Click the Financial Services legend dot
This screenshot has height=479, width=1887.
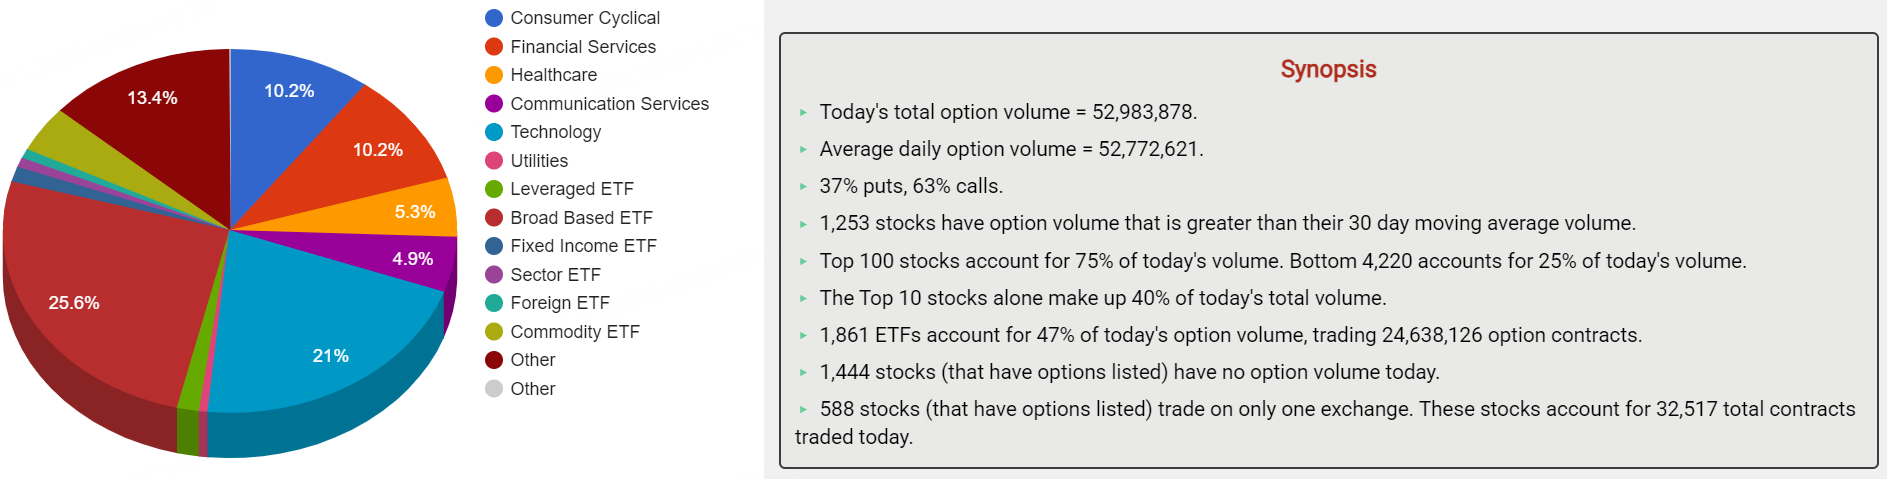494,47
